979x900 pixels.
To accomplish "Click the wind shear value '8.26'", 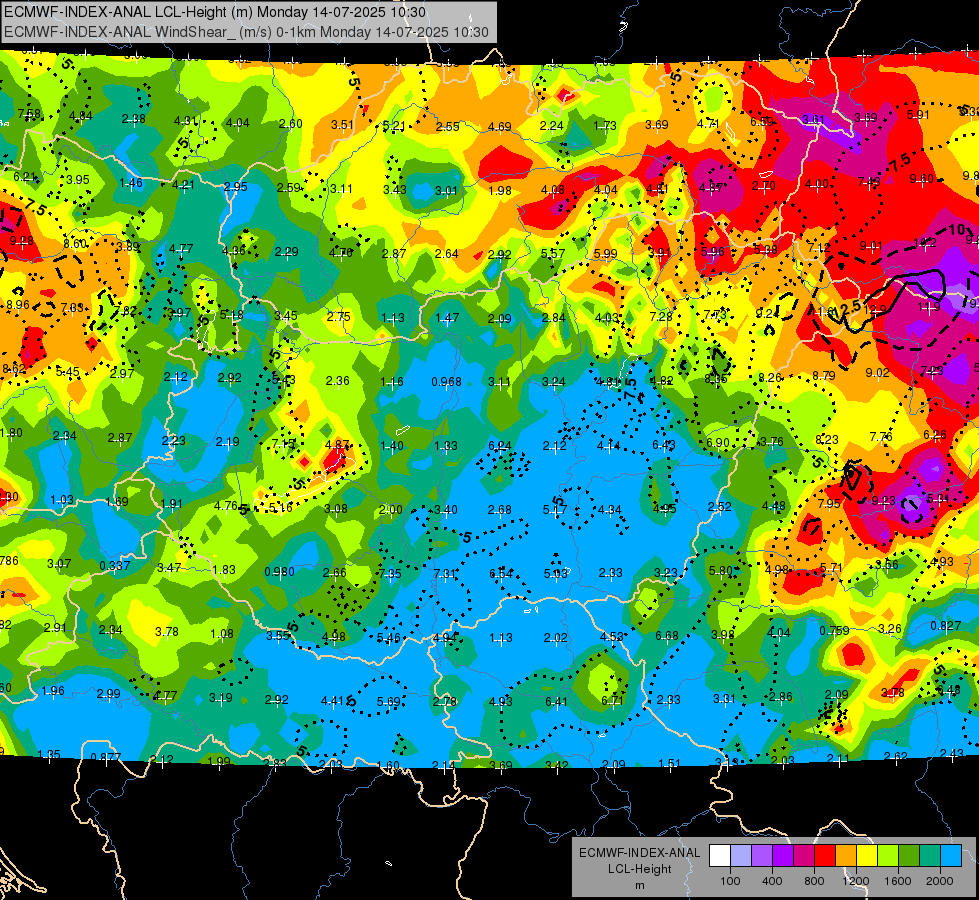I will point(770,377).
